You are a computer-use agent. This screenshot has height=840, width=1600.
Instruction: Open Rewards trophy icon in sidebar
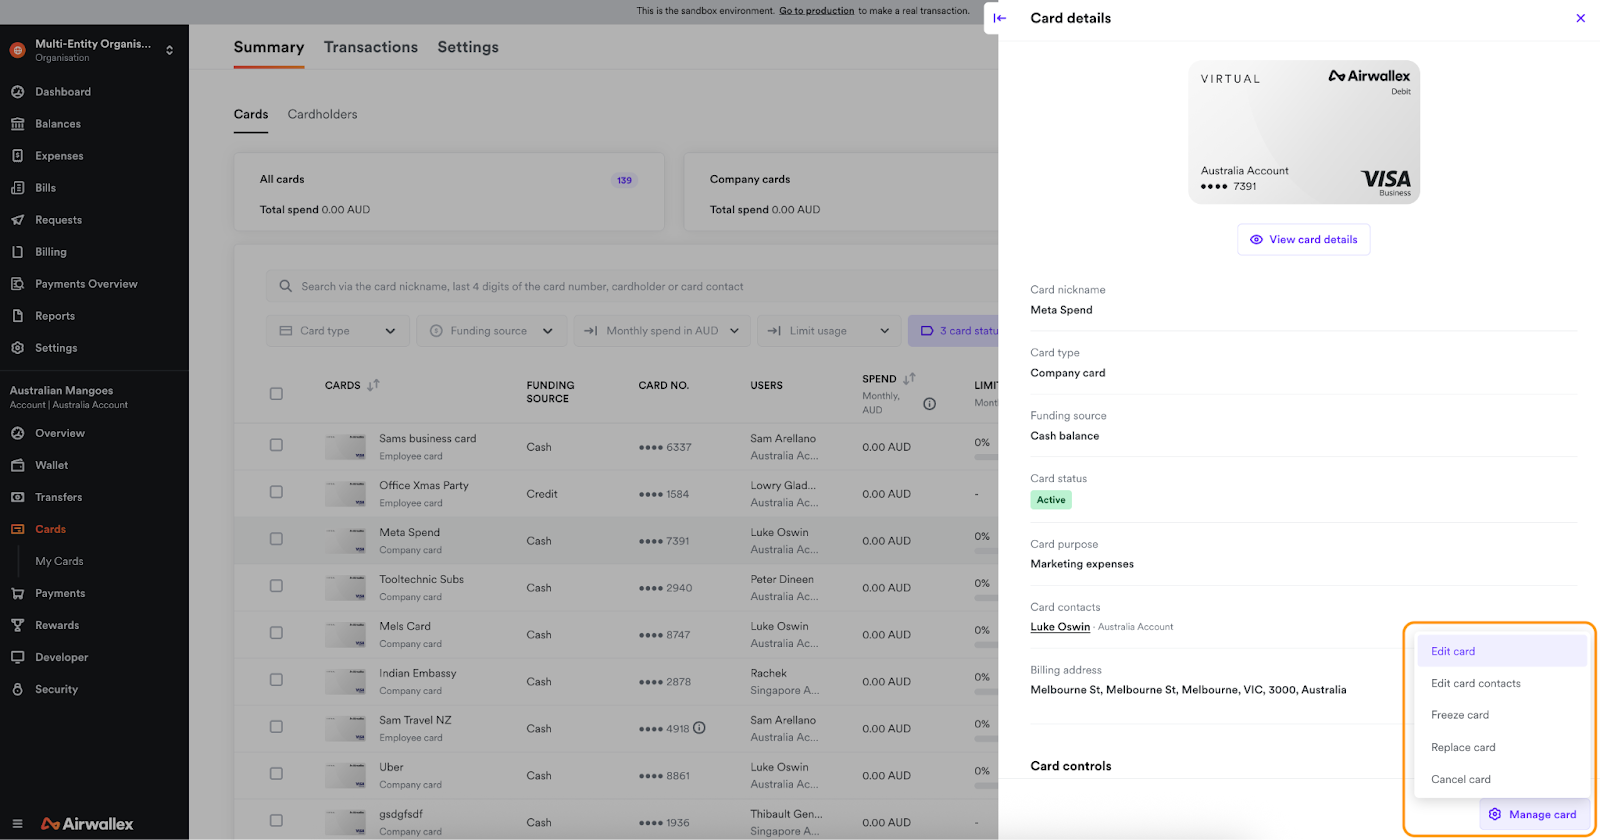coord(18,625)
